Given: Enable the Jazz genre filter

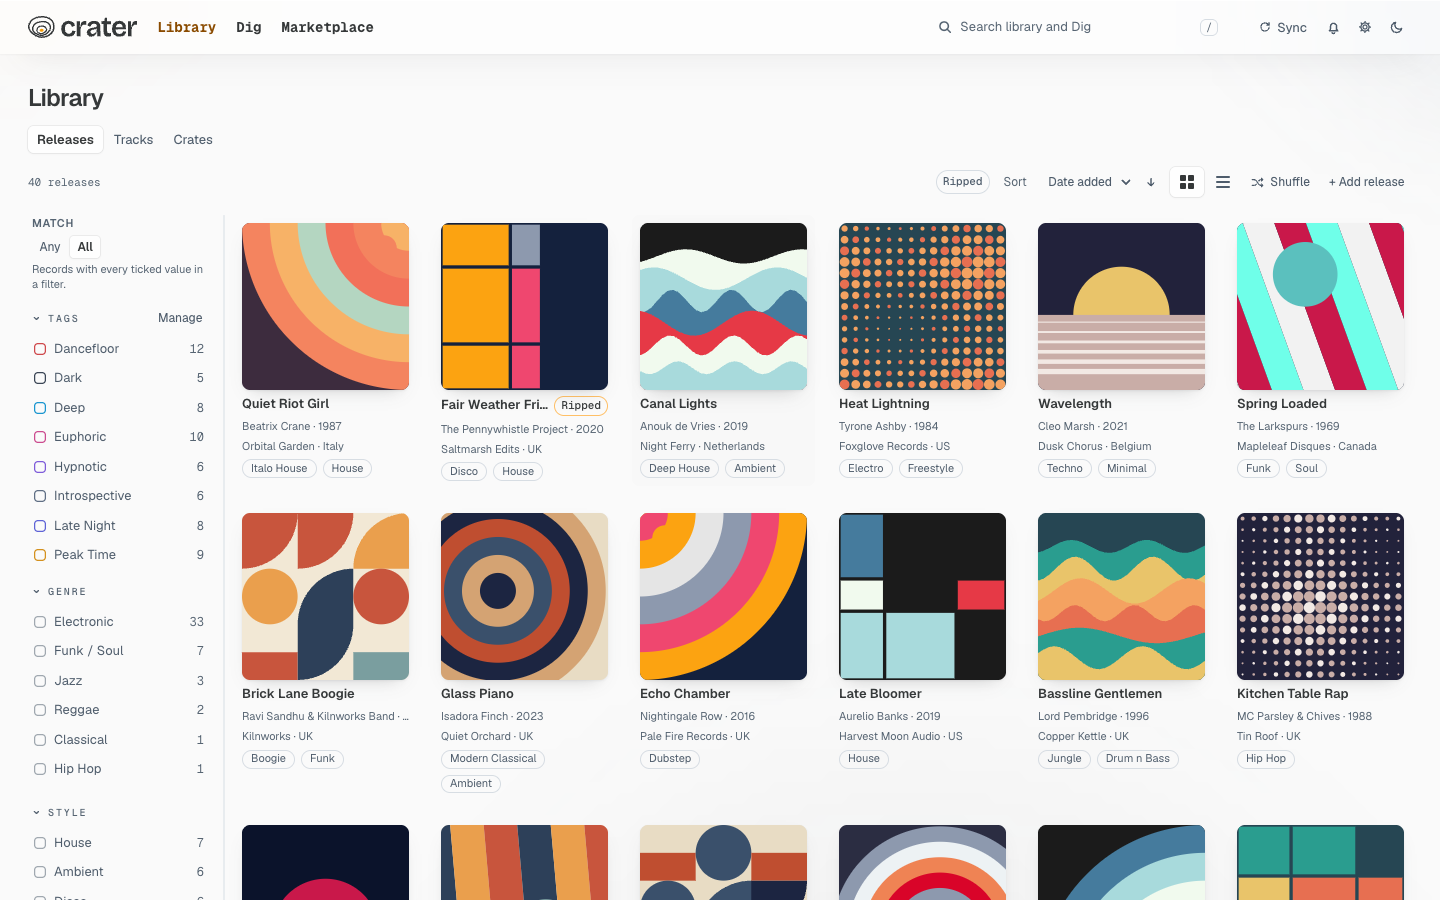Looking at the screenshot, I should (40, 681).
